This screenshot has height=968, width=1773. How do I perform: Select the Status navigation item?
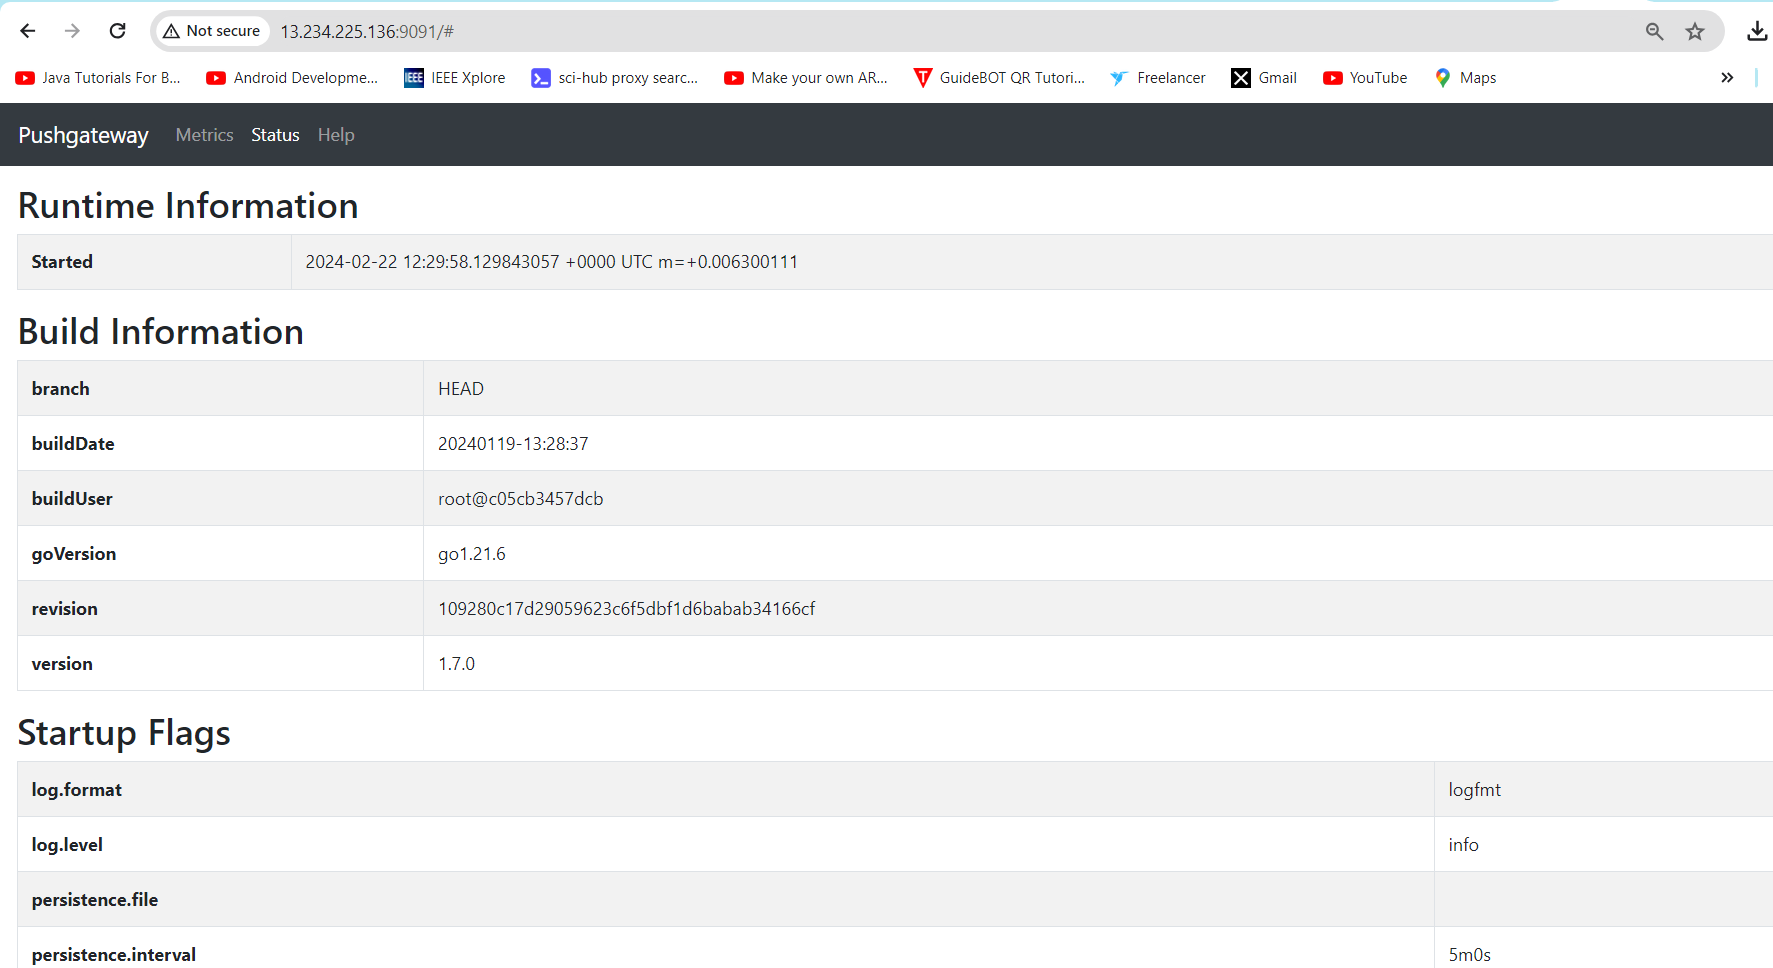pyautogui.click(x=275, y=135)
